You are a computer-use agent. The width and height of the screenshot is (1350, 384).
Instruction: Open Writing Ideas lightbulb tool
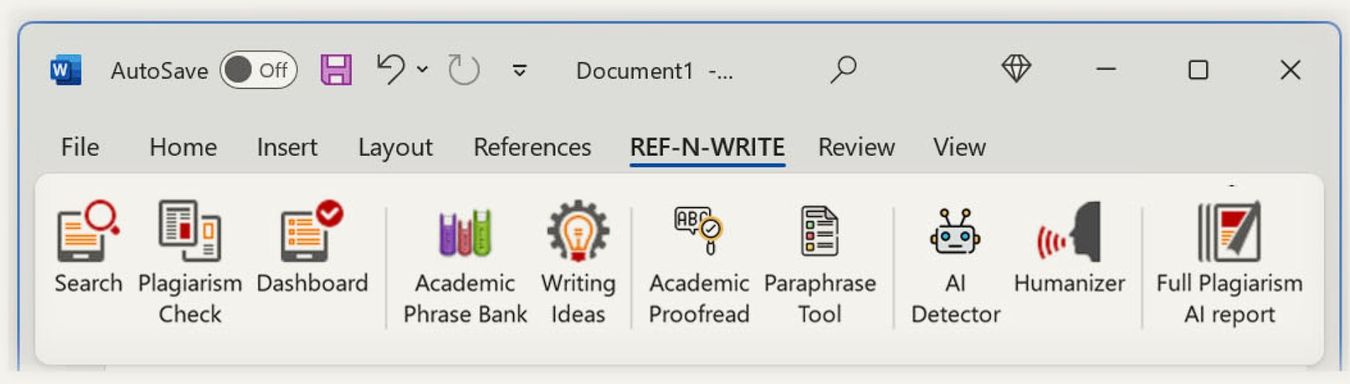click(578, 262)
